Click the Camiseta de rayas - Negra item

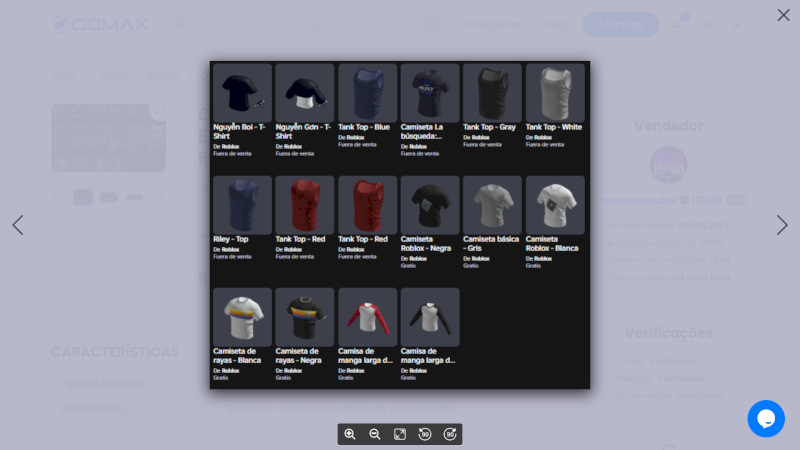click(x=305, y=334)
